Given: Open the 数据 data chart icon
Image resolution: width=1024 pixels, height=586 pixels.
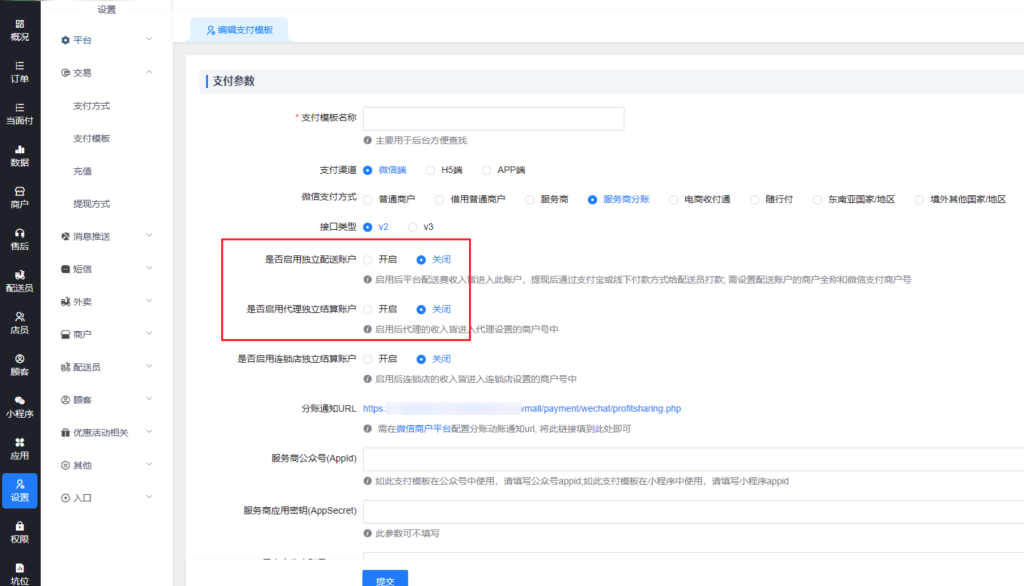Looking at the screenshot, I should click(19, 149).
